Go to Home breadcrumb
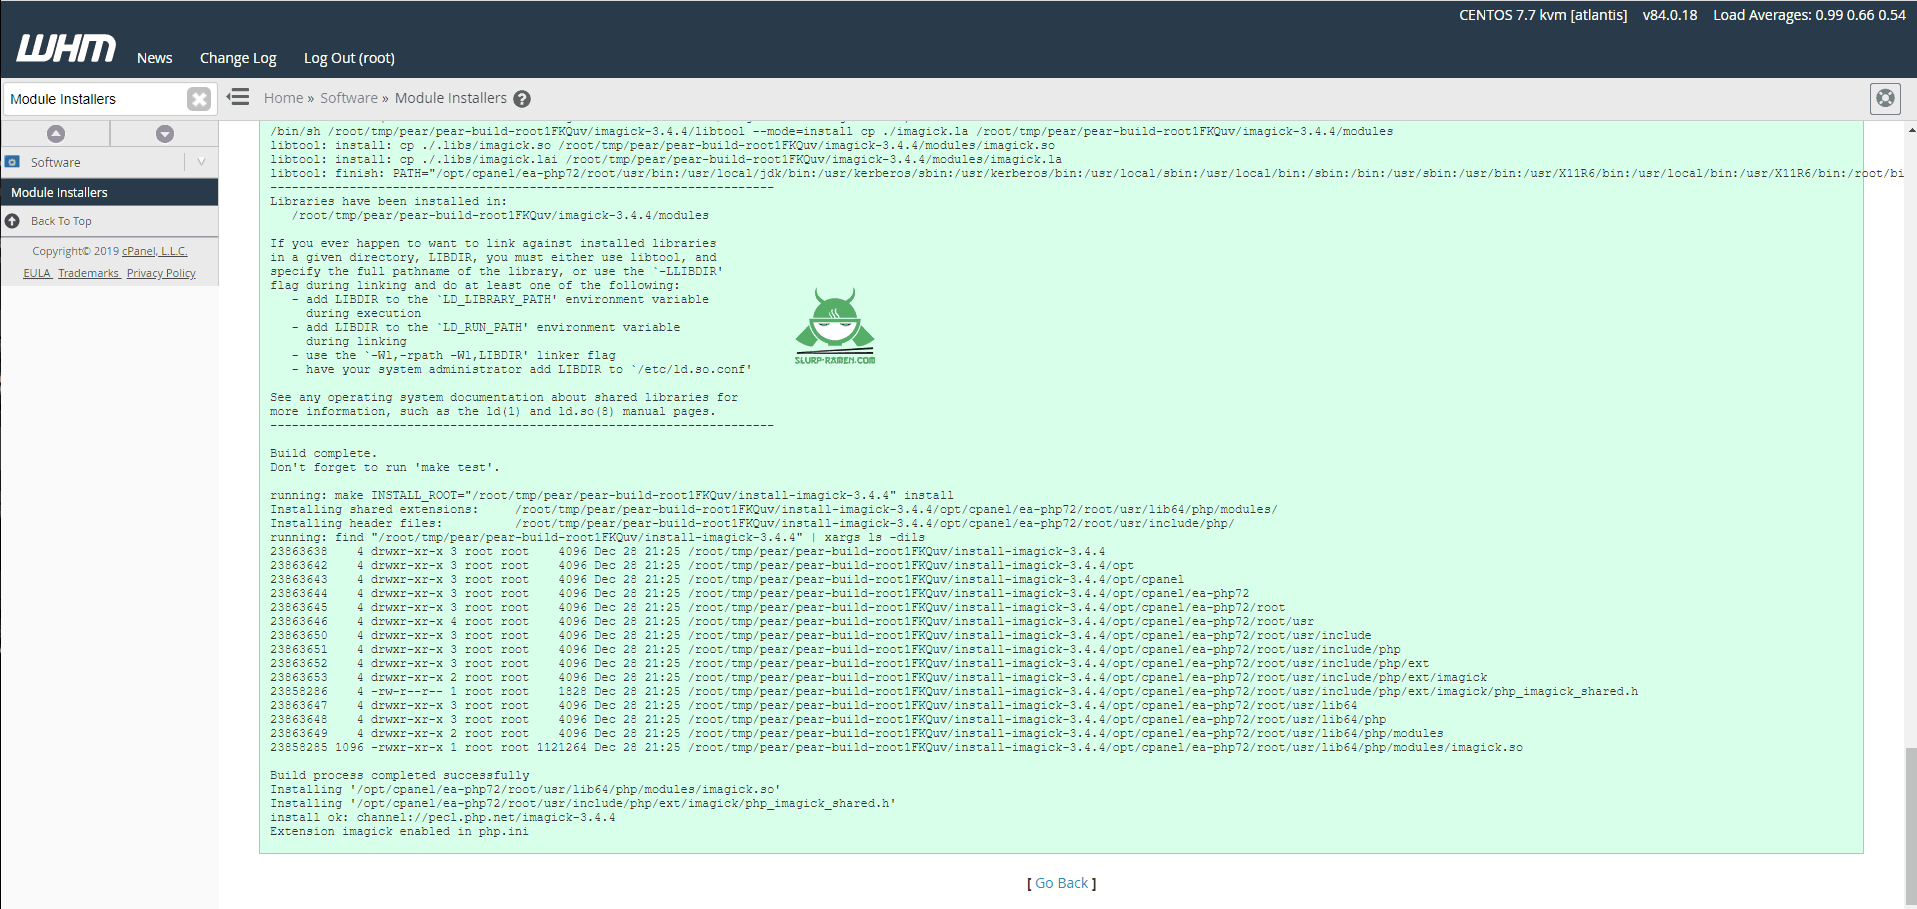 pyautogui.click(x=283, y=98)
